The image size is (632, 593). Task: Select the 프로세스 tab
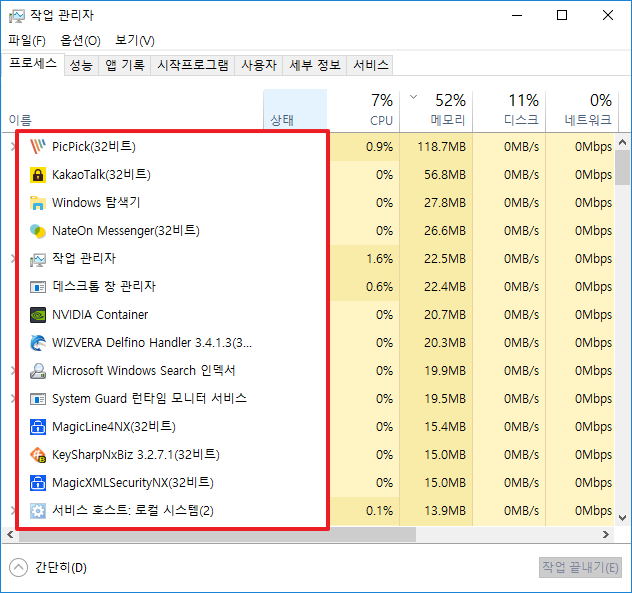[x=33, y=64]
